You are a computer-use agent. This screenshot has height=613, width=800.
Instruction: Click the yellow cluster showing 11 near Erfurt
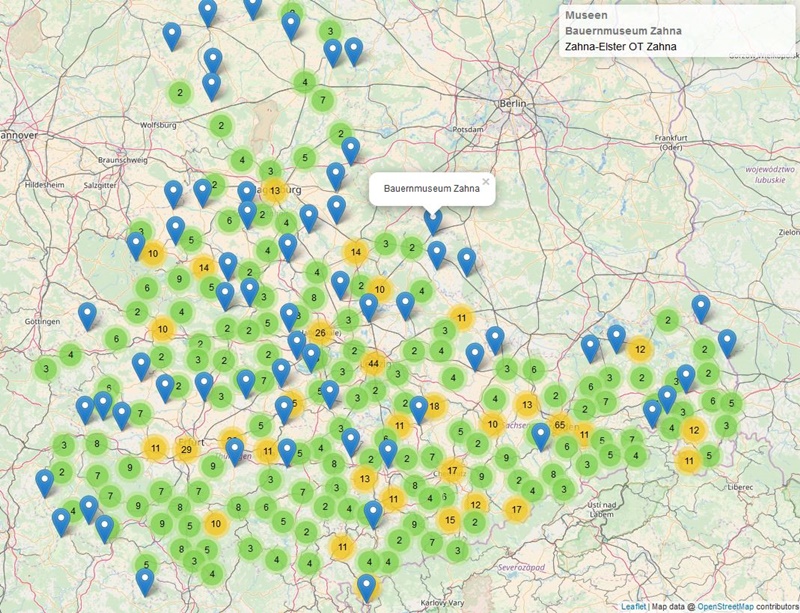point(154,448)
